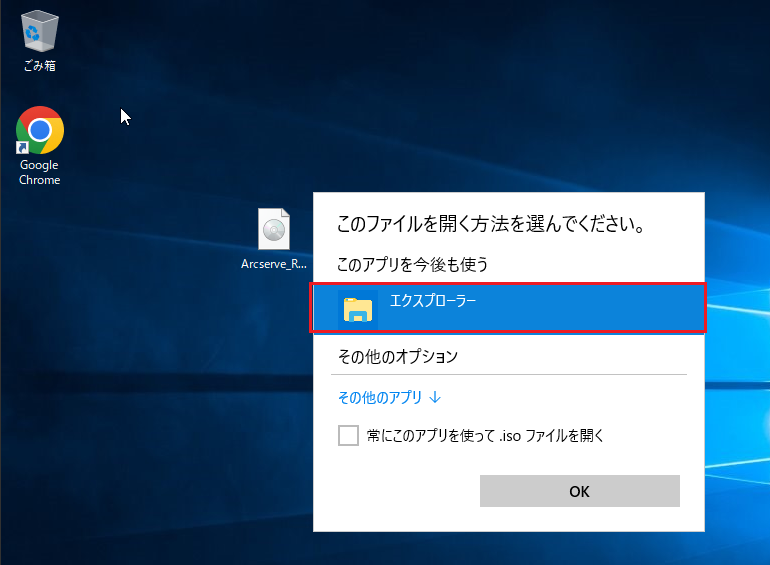Enable always use this app for .iso checkbox
The width and height of the screenshot is (770, 565).
click(x=348, y=435)
